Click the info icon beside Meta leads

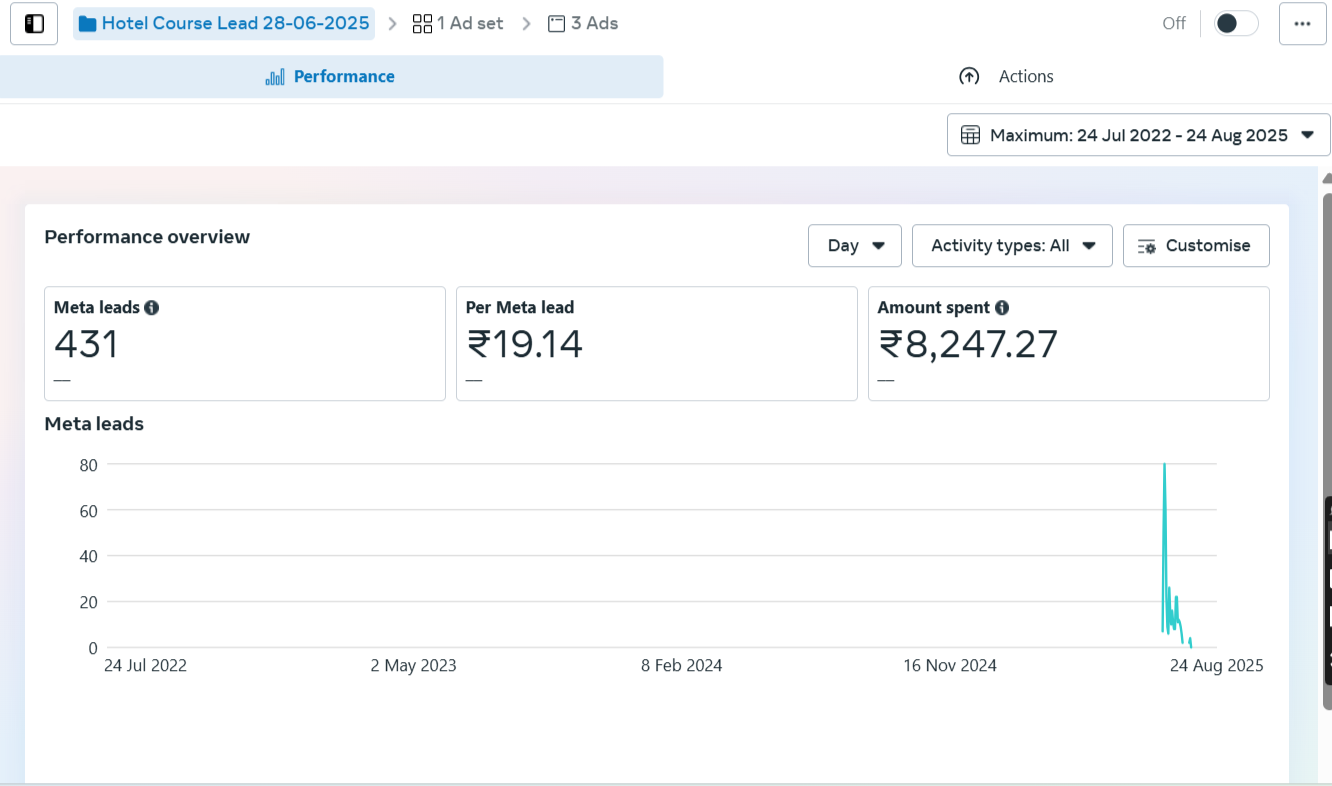(x=152, y=308)
